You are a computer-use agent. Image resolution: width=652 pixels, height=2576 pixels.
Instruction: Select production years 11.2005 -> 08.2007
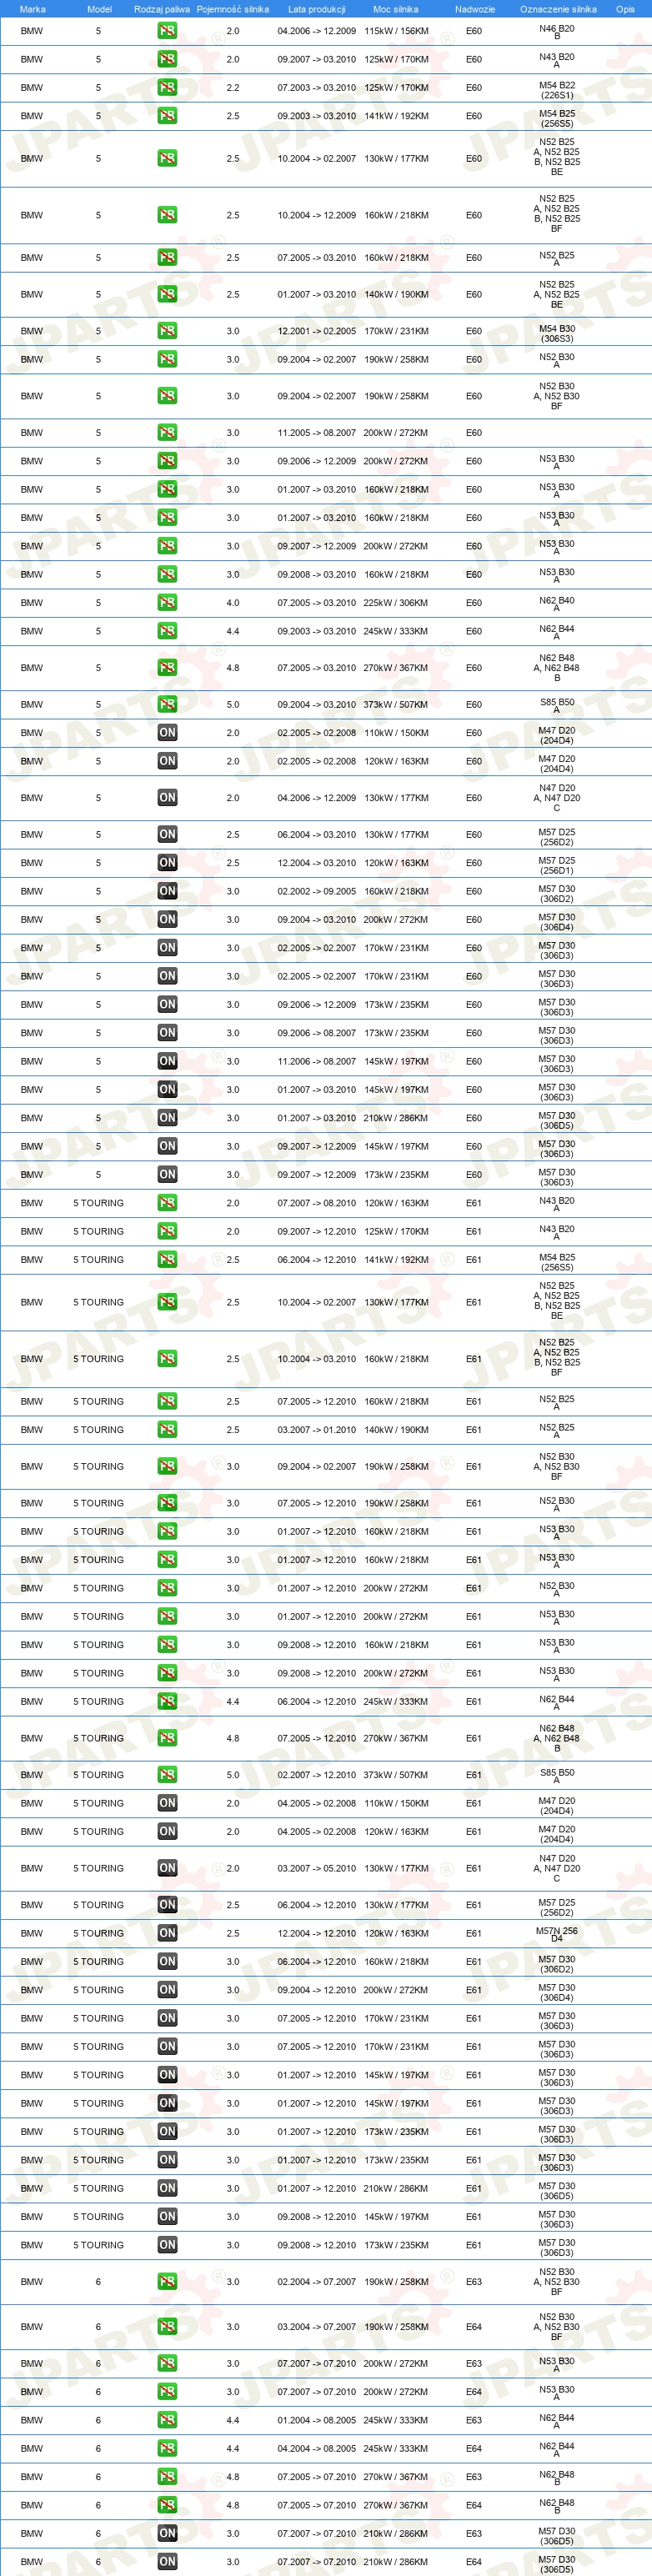coord(317,433)
